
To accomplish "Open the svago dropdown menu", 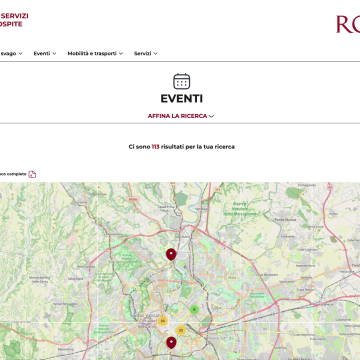I will point(11,53).
